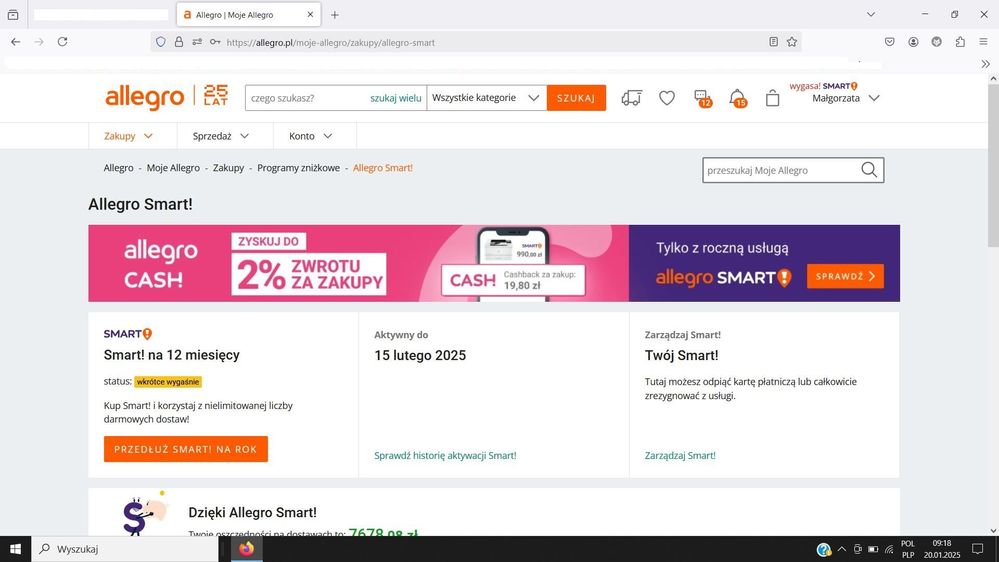Image resolution: width=999 pixels, height=562 pixels.
Task: Click the wkrótce wygaśnie status badge
Action: 168,382
